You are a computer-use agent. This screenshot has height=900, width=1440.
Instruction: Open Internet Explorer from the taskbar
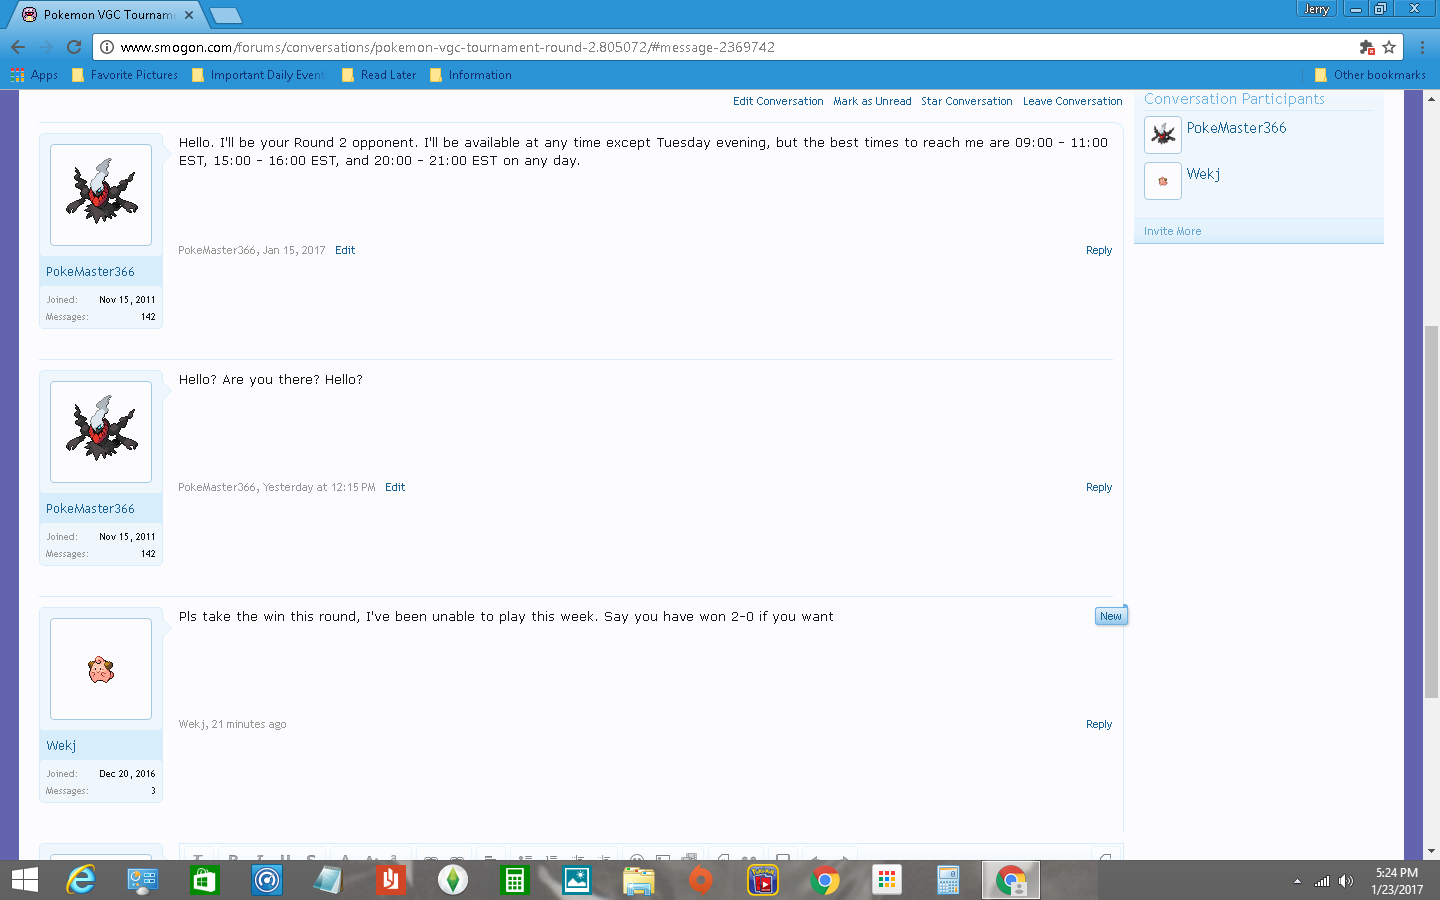click(x=80, y=880)
